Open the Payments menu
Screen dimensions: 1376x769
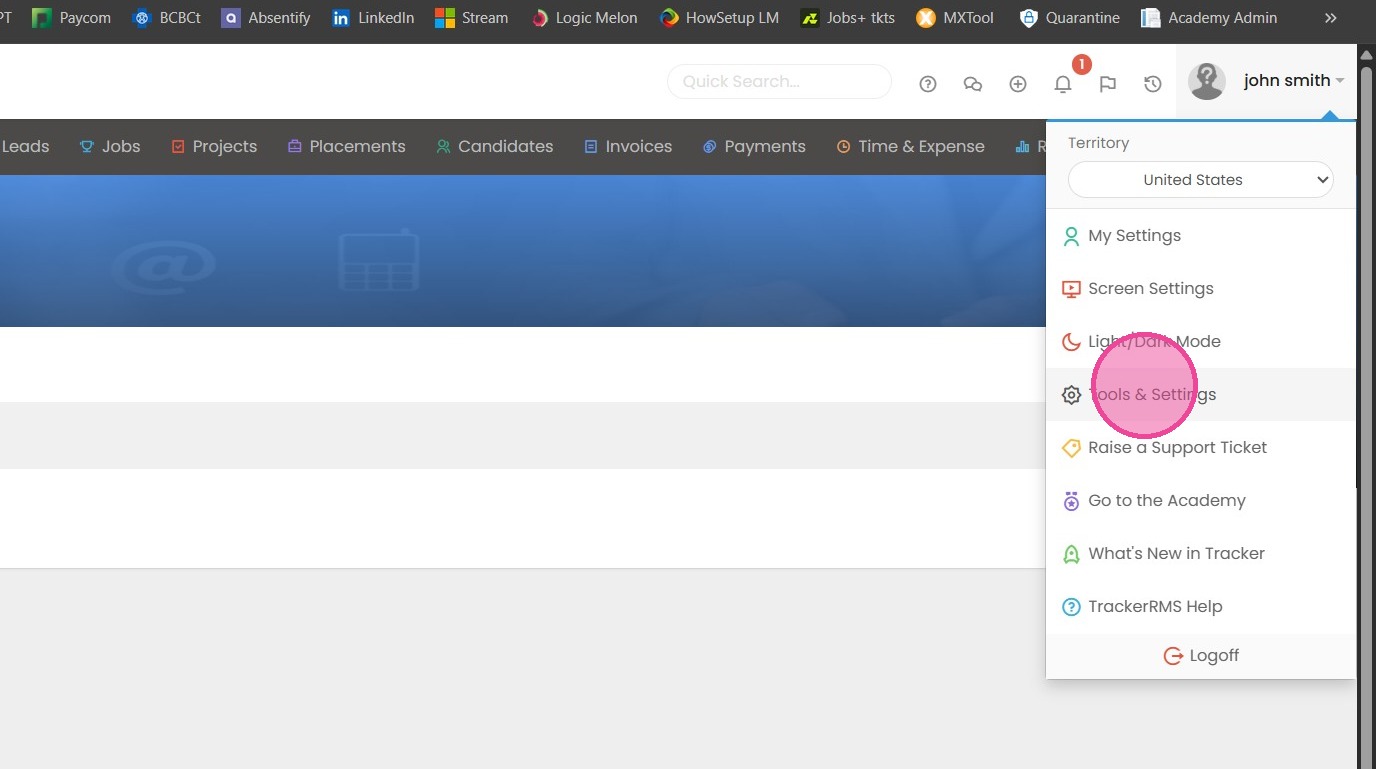click(x=754, y=146)
